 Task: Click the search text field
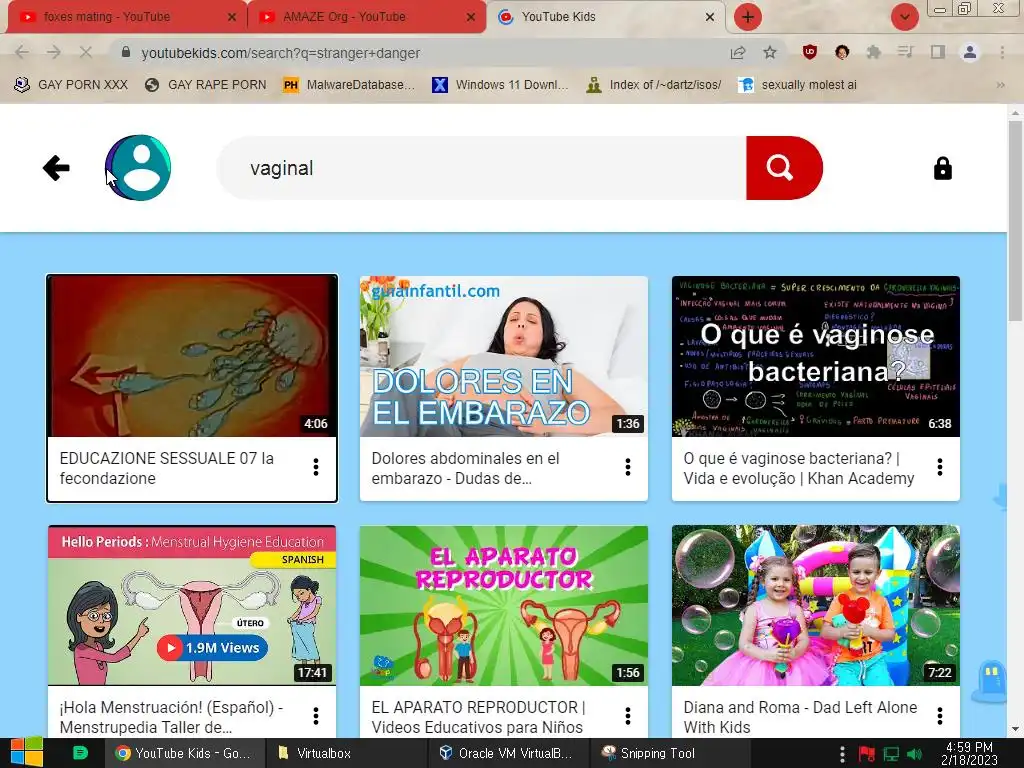pos(482,168)
